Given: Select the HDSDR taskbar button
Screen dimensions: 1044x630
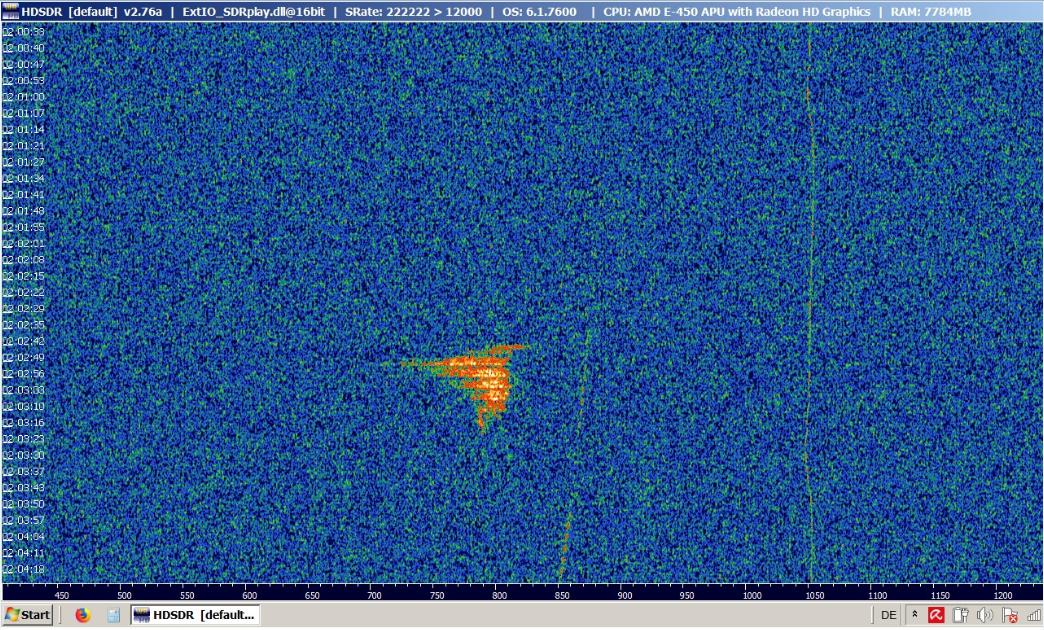Looking at the screenshot, I should click(195, 615).
